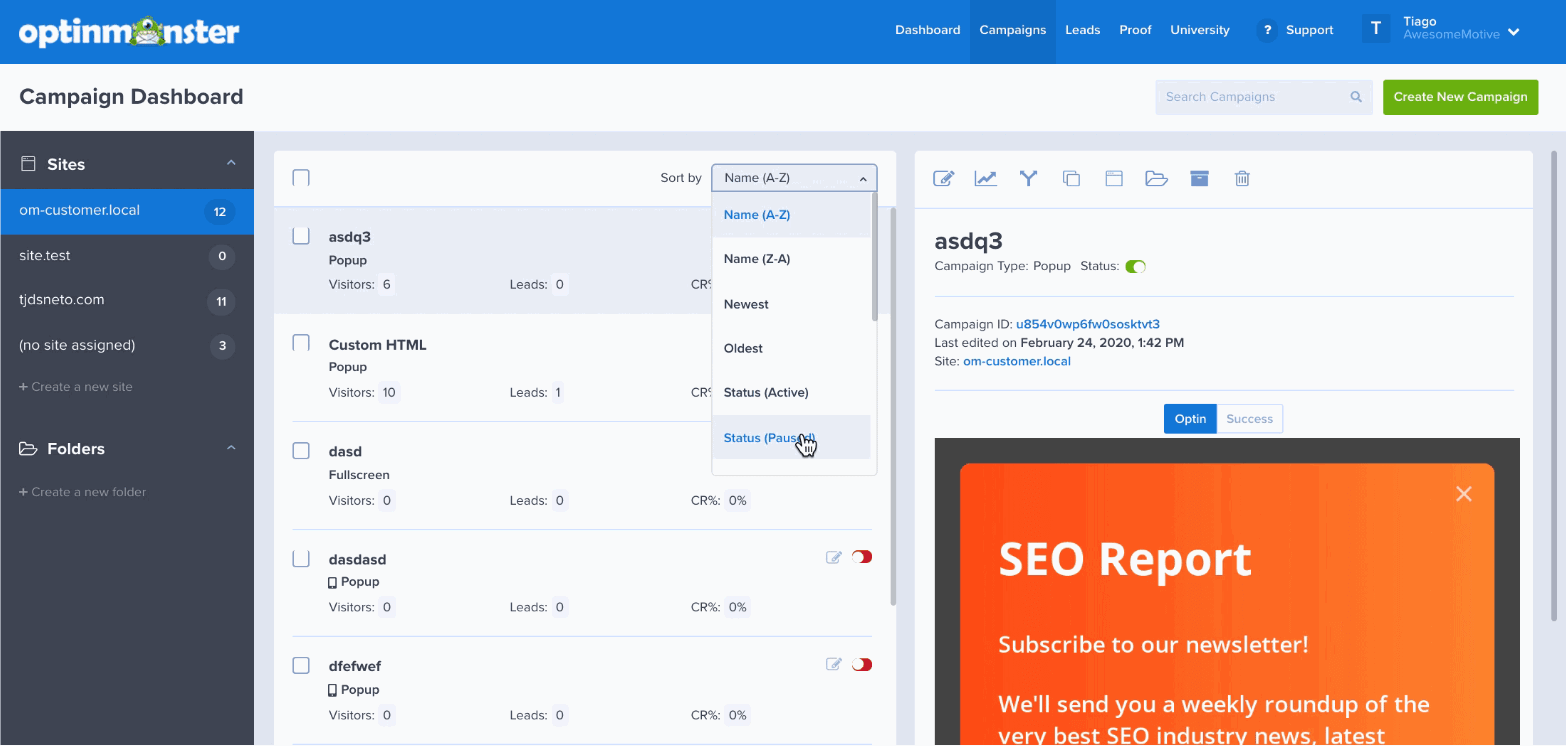The image size is (1566, 746).
Task: Toggle the asdq3 campaign Status switch
Action: pyautogui.click(x=1135, y=266)
